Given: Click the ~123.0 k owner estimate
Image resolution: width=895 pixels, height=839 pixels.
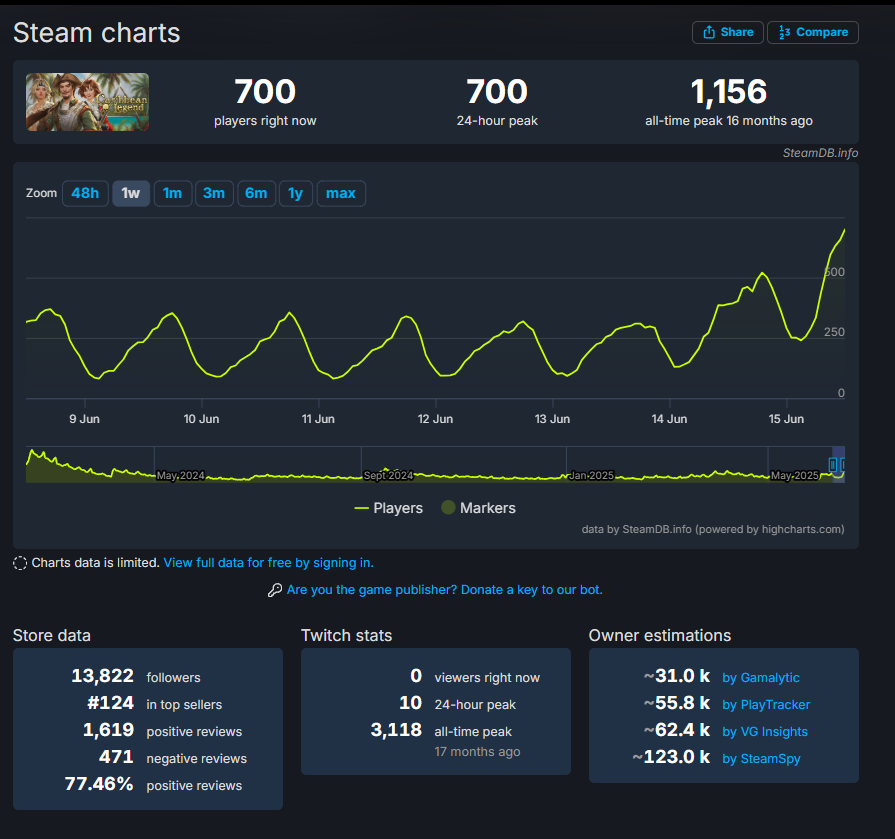Looking at the screenshot, I should coord(671,757).
